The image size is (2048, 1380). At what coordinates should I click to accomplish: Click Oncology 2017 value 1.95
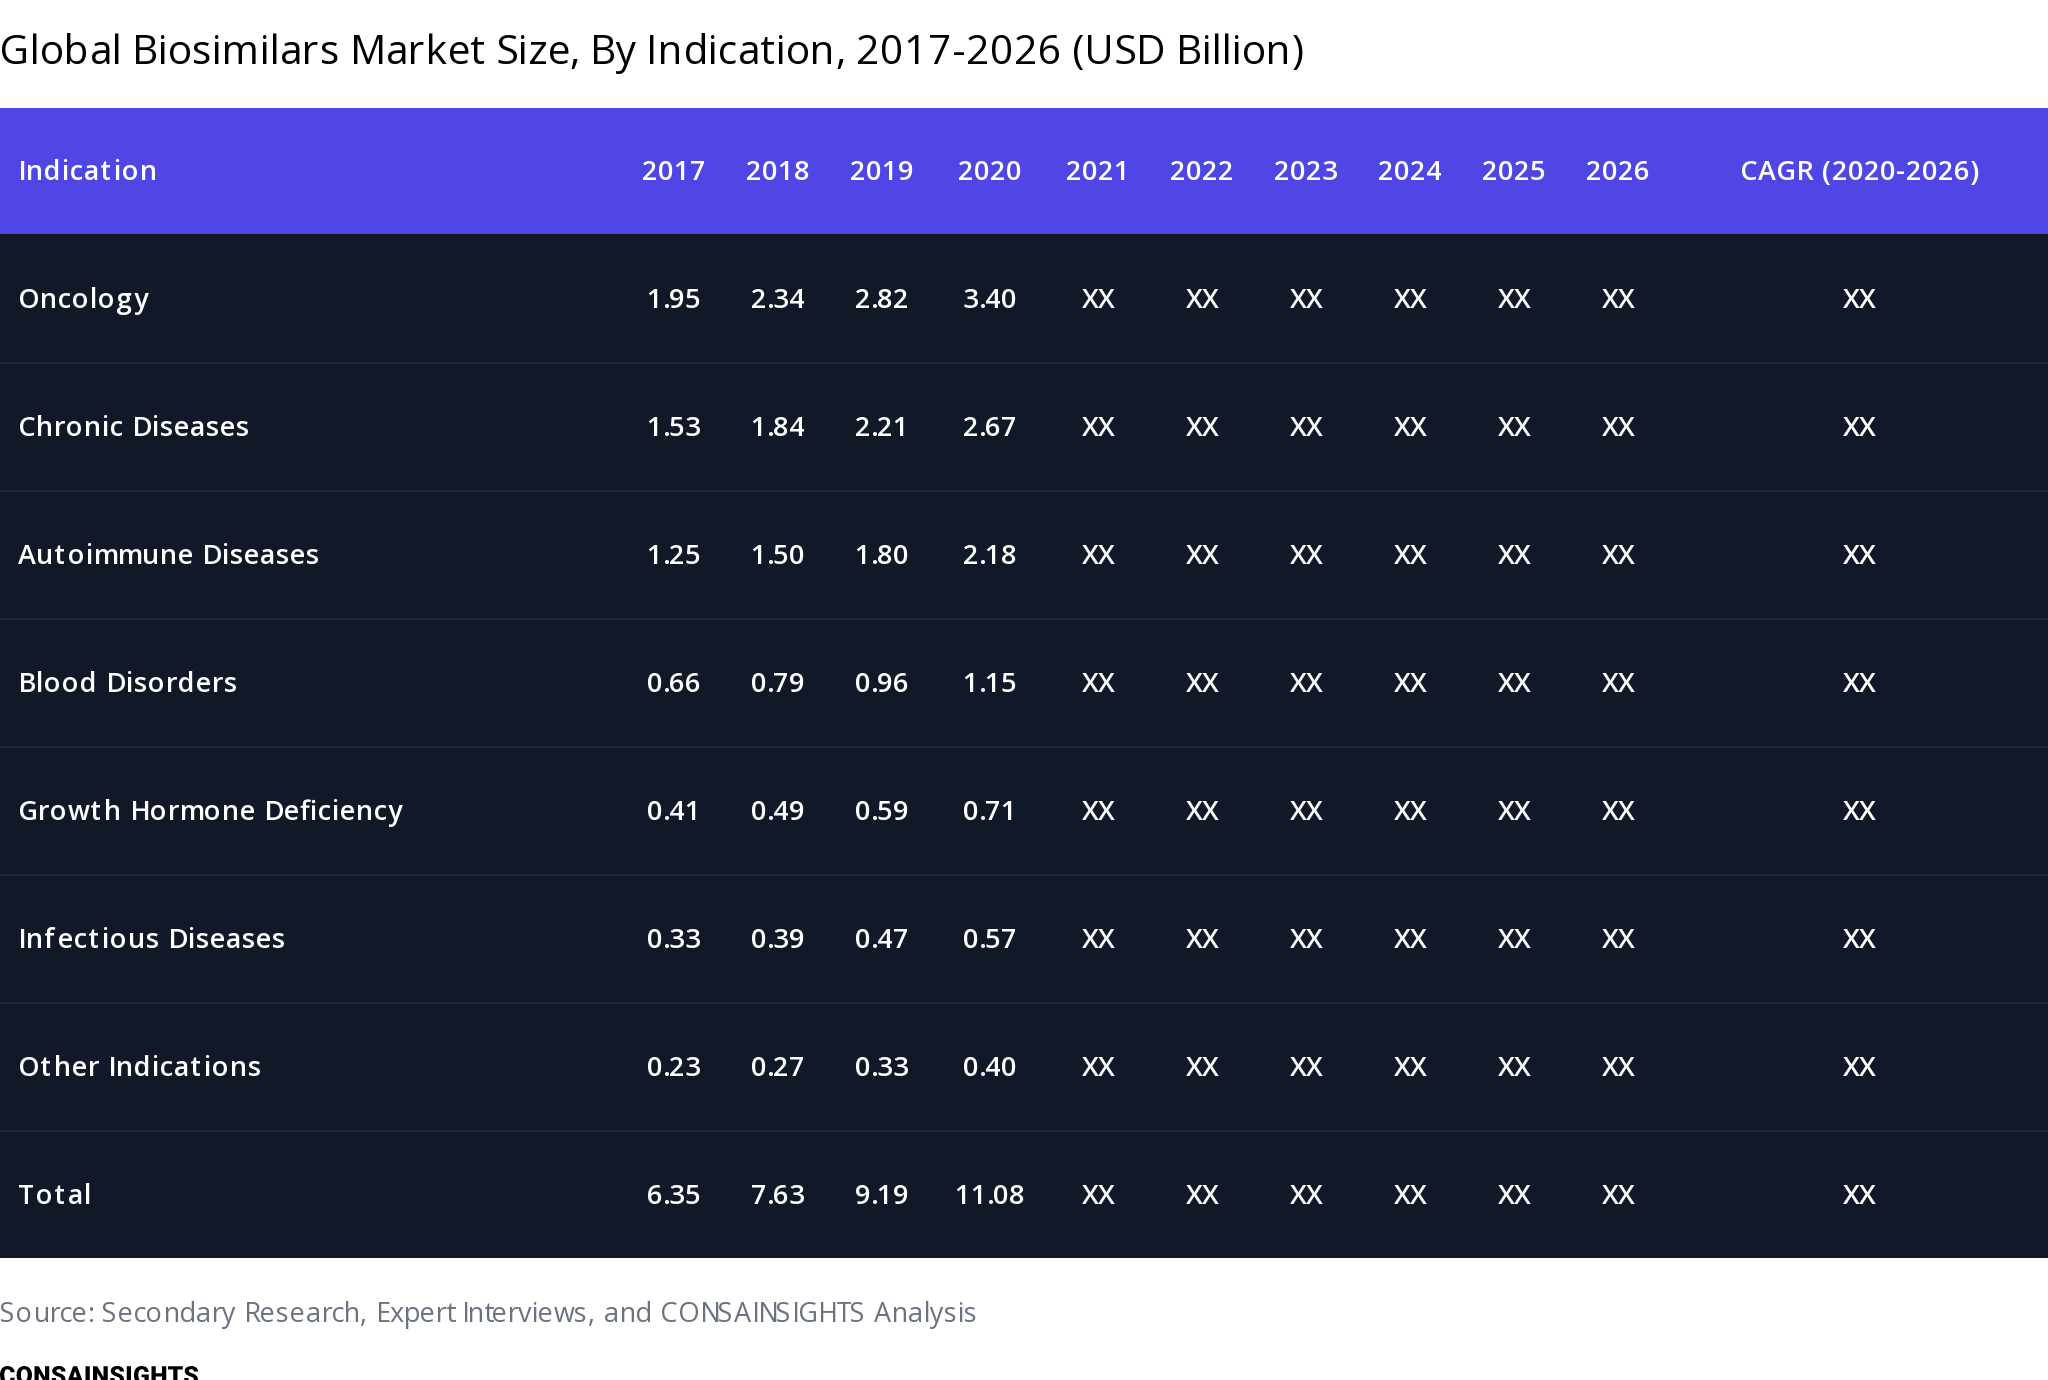click(674, 299)
